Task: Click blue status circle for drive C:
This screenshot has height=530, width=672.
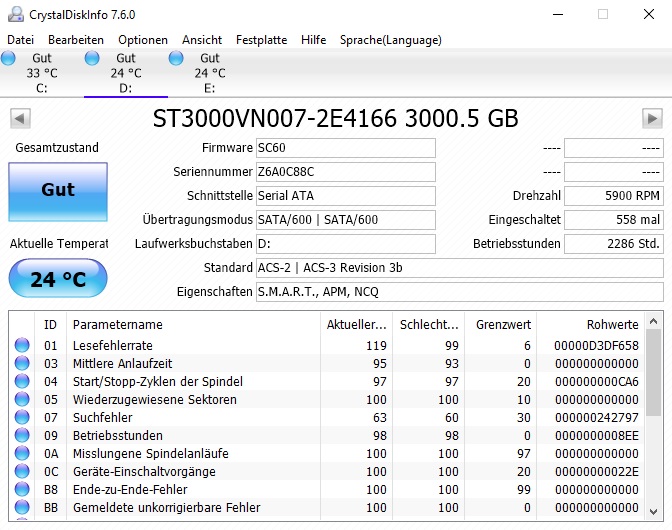Action: [x=8, y=58]
